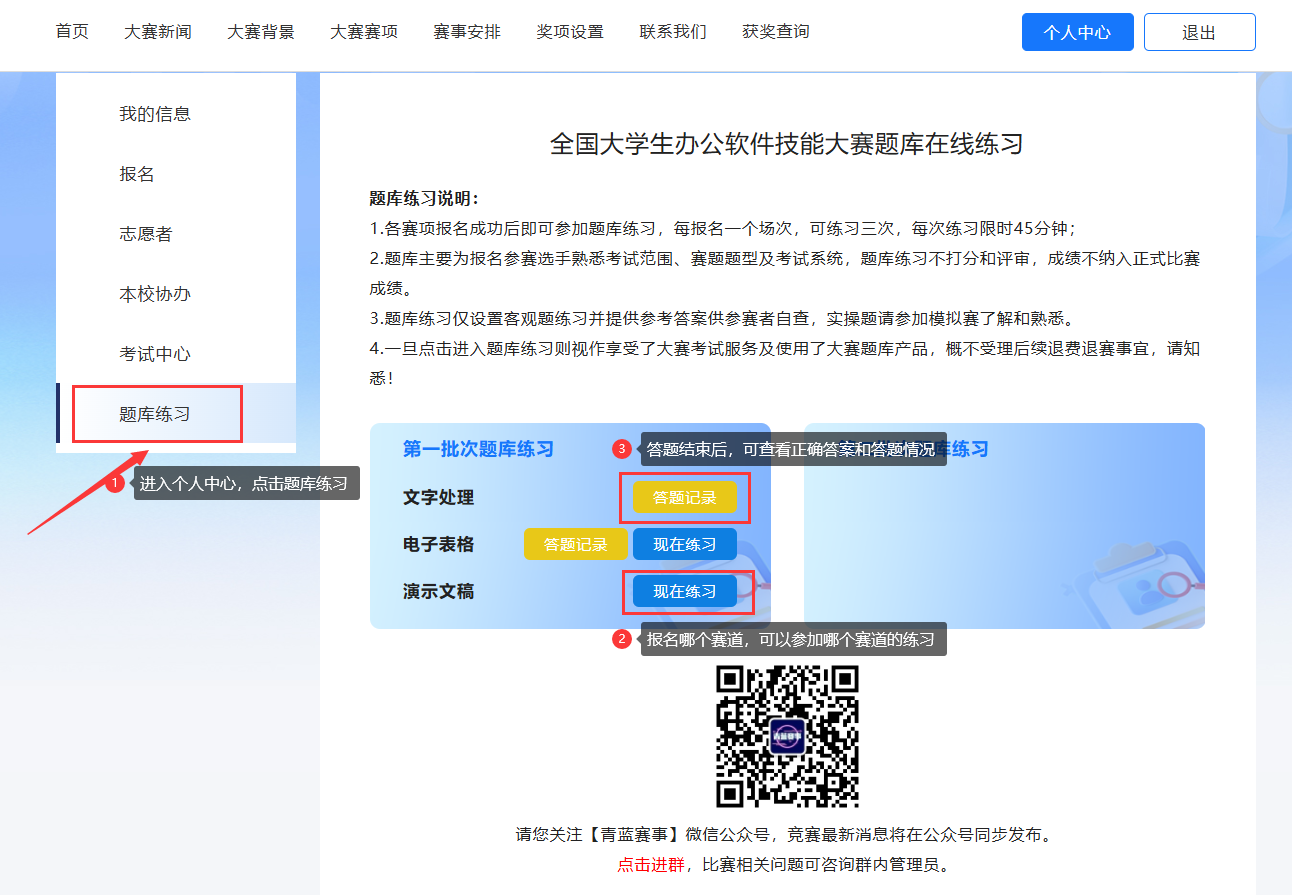Select 我的信息 in the sidebar
The width and height of the screenshot is (1292, 895).
coord(155,114)
